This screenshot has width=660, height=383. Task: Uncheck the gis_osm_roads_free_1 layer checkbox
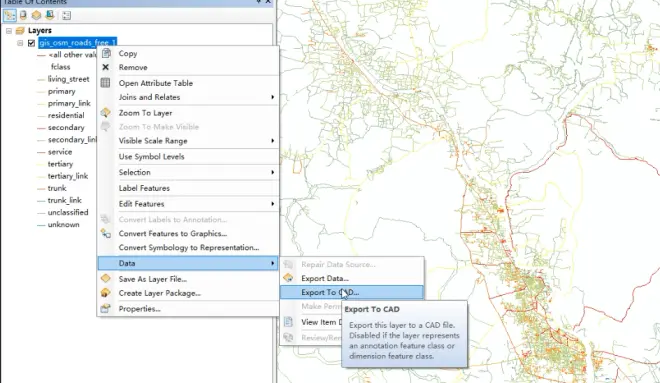[31, 43]
